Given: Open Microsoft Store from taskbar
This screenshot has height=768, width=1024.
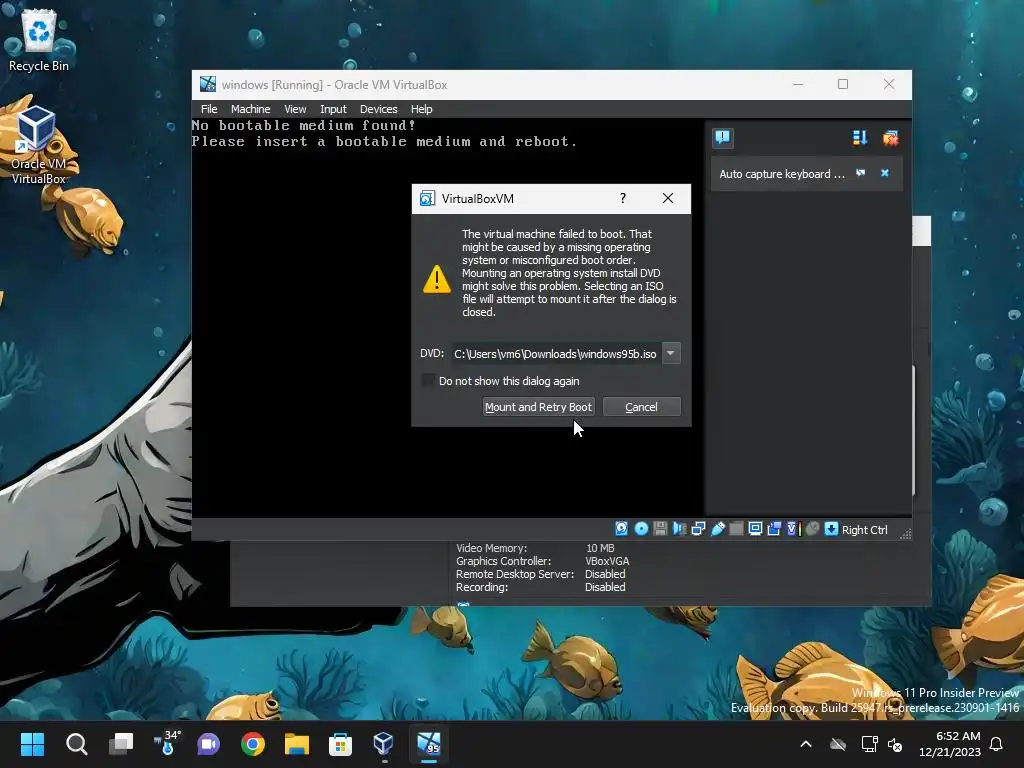Looking at the screenshot, I should [340, 744].
